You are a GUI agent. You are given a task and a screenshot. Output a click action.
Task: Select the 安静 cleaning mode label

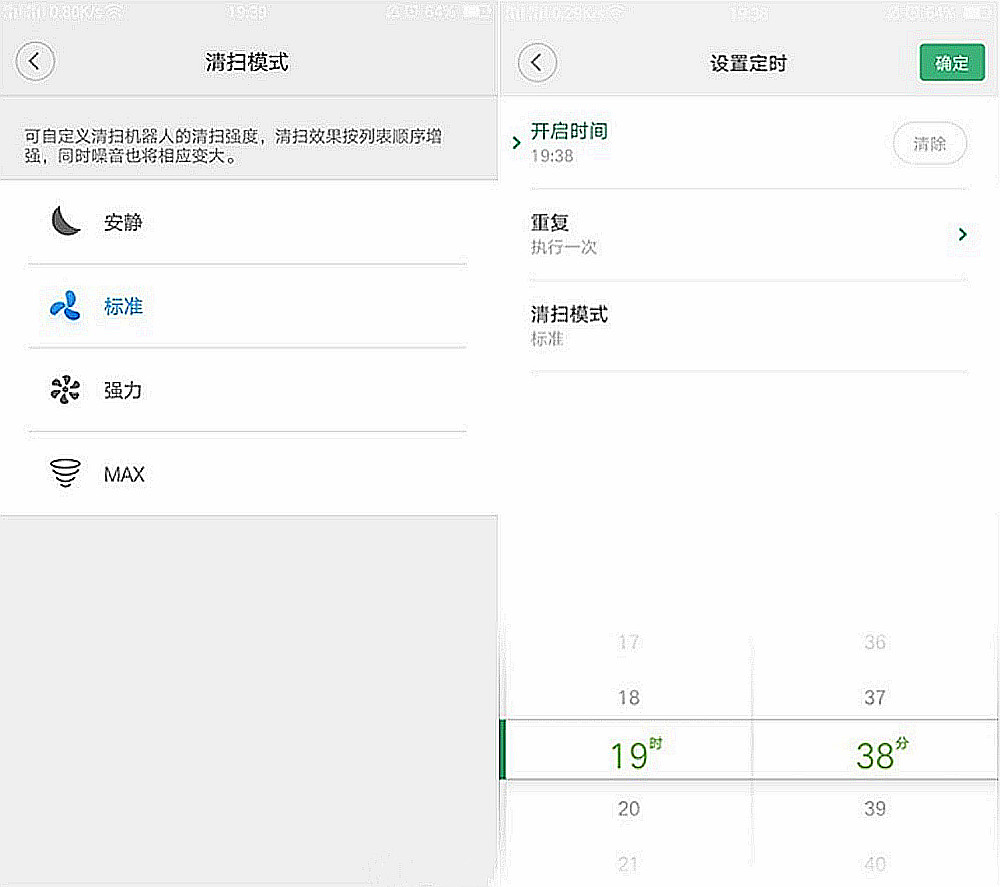[x=123, y=222]
